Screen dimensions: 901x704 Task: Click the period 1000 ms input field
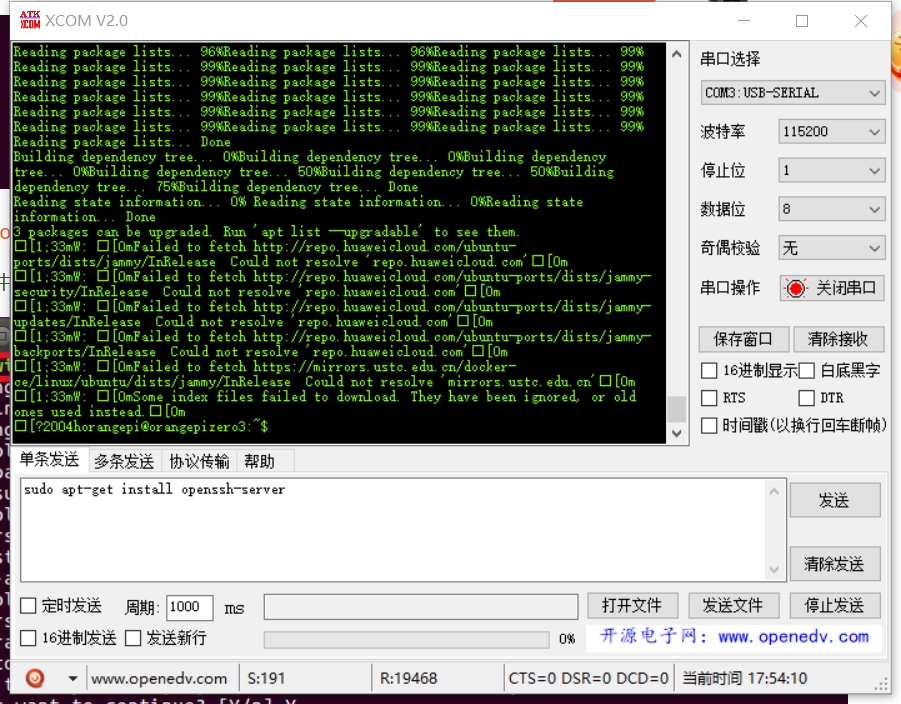[x=190, y=607]
